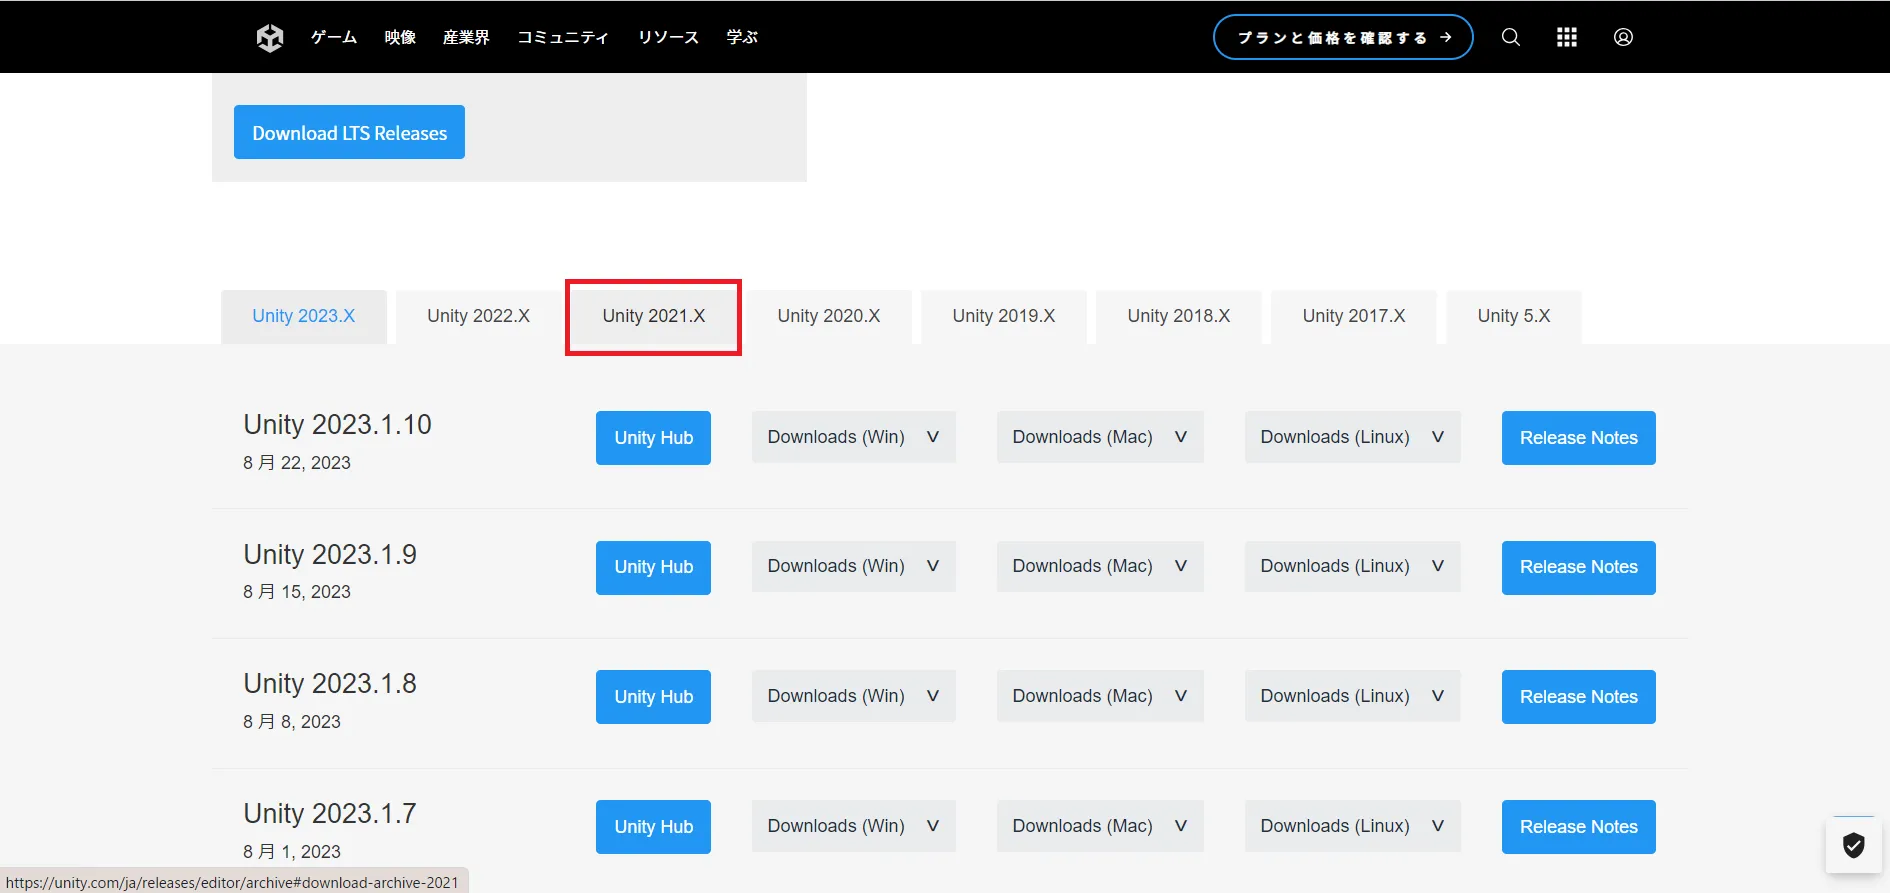Expand Downloads (Linux) for Unity 2023.1.10
The height and width of the screenshot is (893, 1890).
(x=1352, y=437)
